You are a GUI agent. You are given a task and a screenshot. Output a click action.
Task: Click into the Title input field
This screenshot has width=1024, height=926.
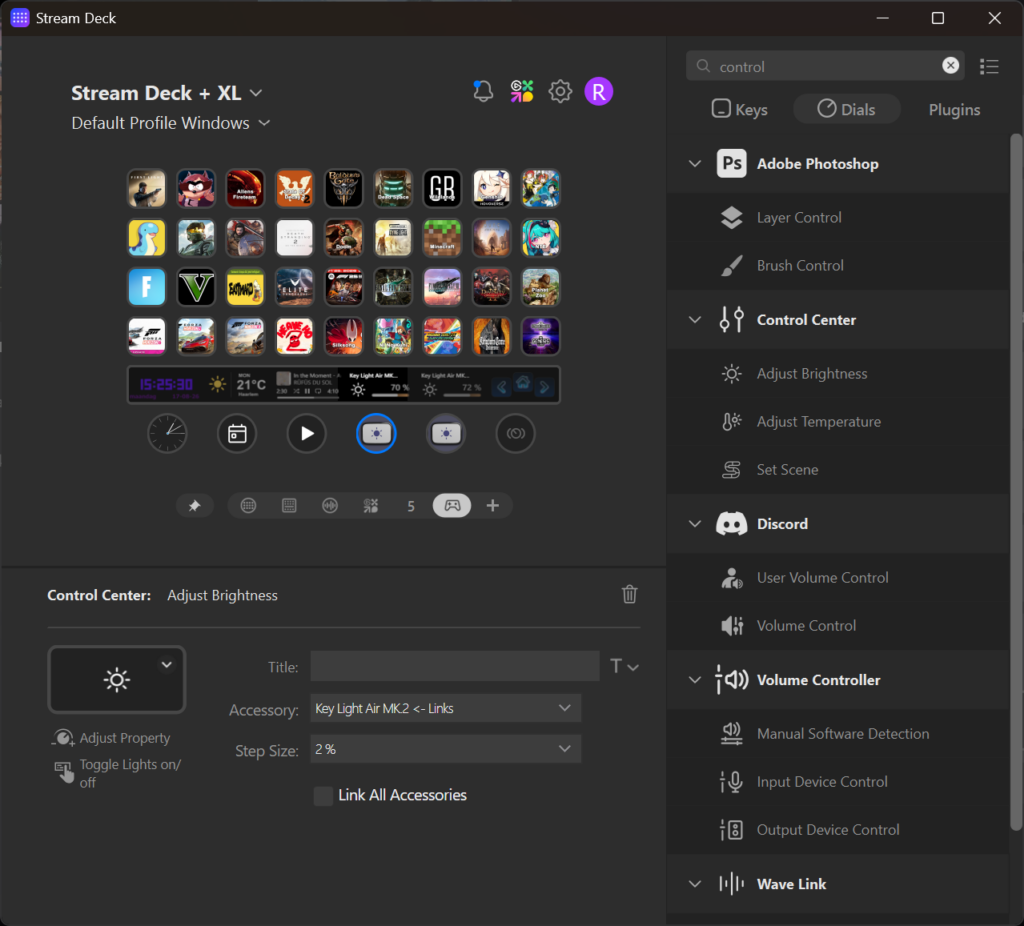coord(455,666)
